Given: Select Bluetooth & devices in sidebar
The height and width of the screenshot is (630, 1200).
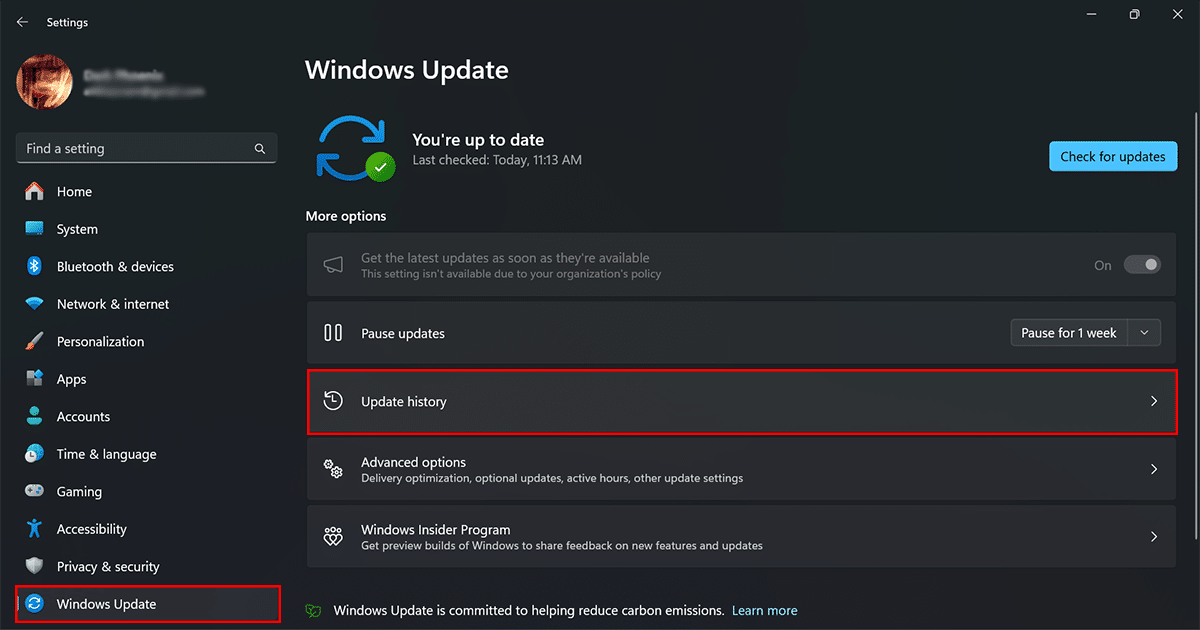Looking at the screenshot, I should point(115,267).
